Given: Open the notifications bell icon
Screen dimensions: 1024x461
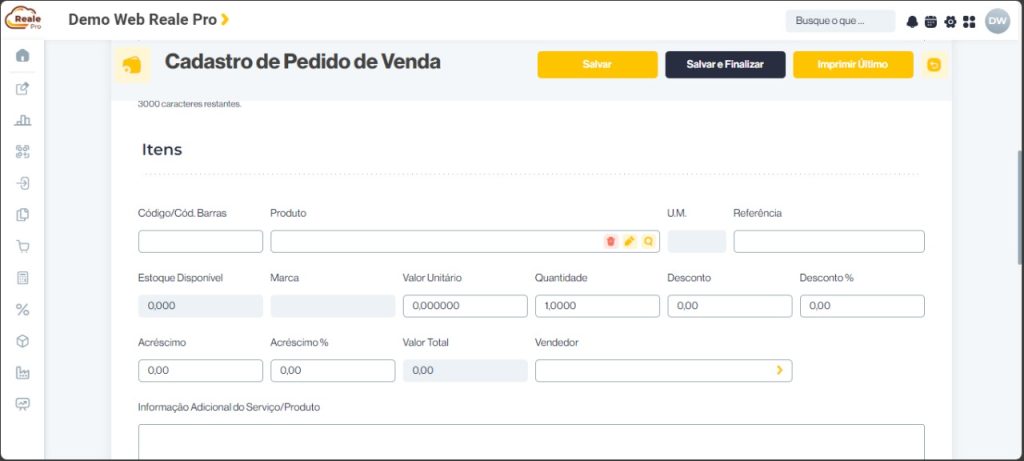Looking at the screenshot, I should [x=912, y=22].
